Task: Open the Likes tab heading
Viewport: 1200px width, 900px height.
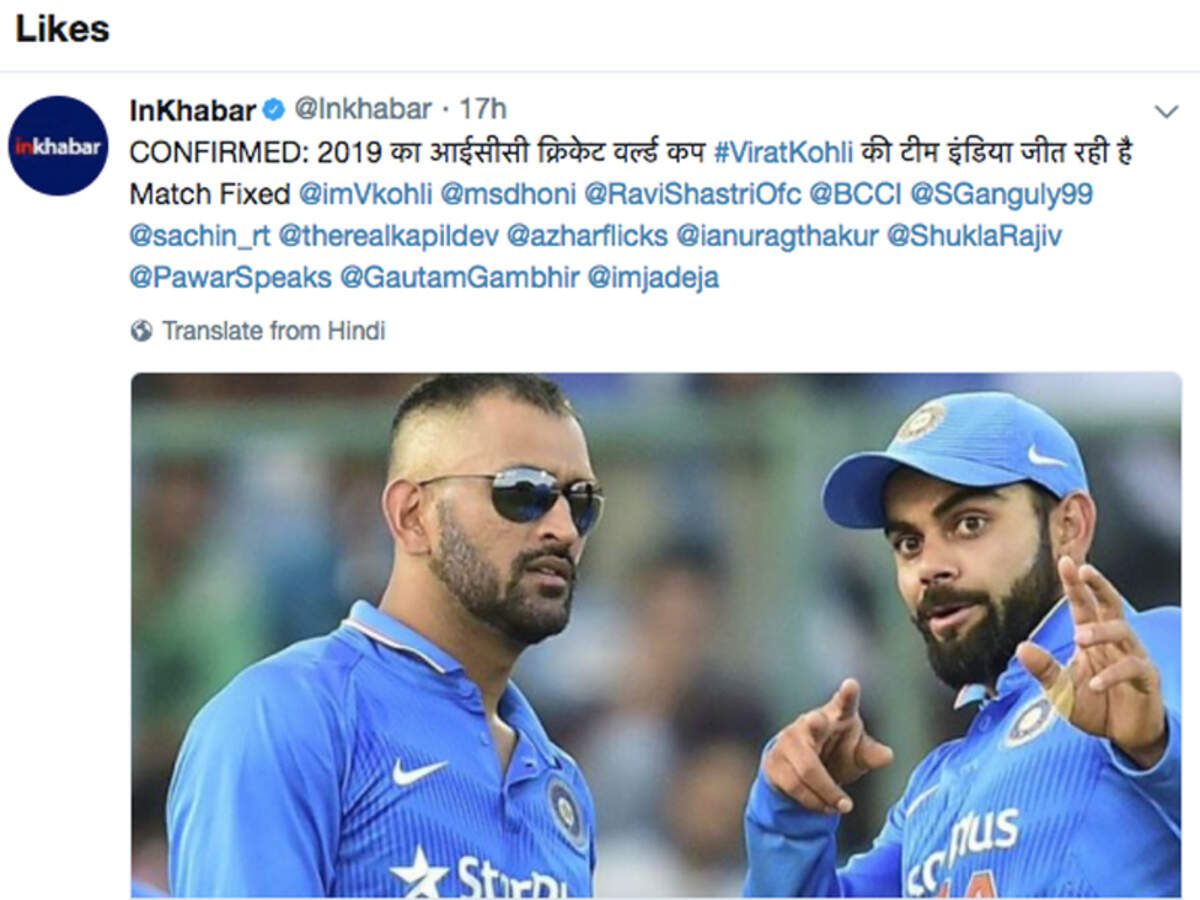Action: tap(62, 28)
